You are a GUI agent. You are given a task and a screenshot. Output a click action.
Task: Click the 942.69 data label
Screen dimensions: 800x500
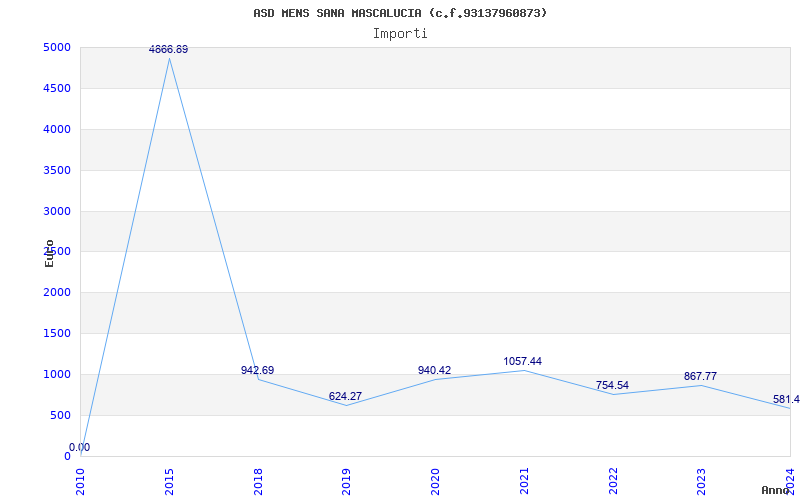click(x=258, y=370)
